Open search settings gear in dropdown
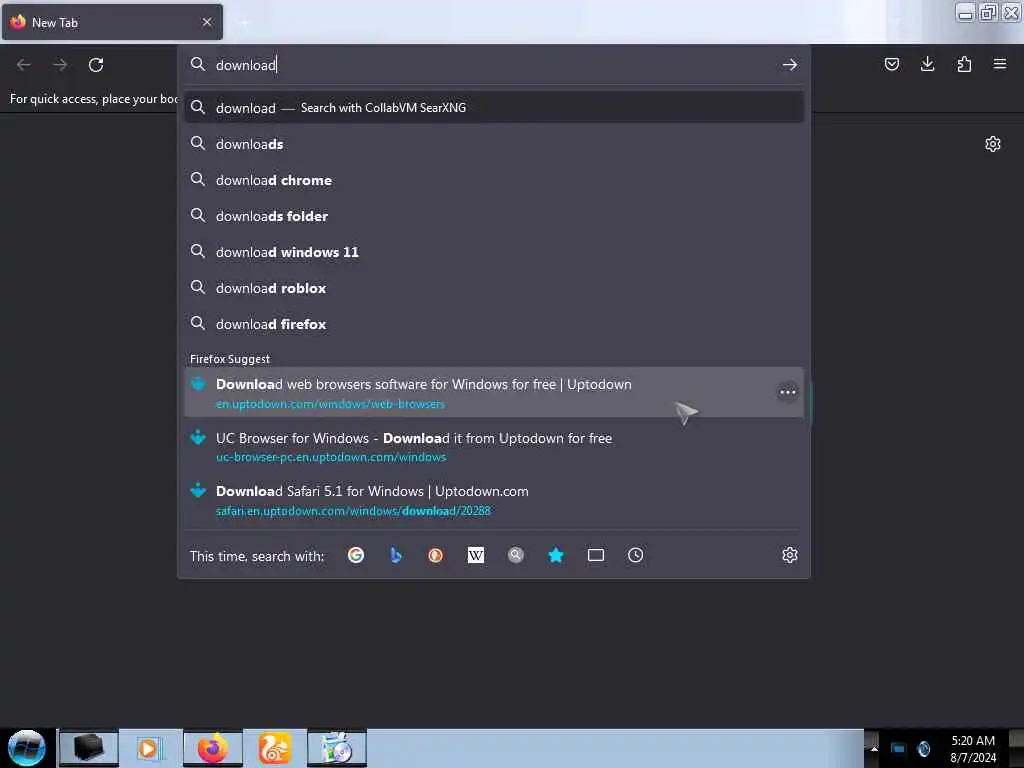Viewport: 1024px width, 768px height. tap(790, 555)
